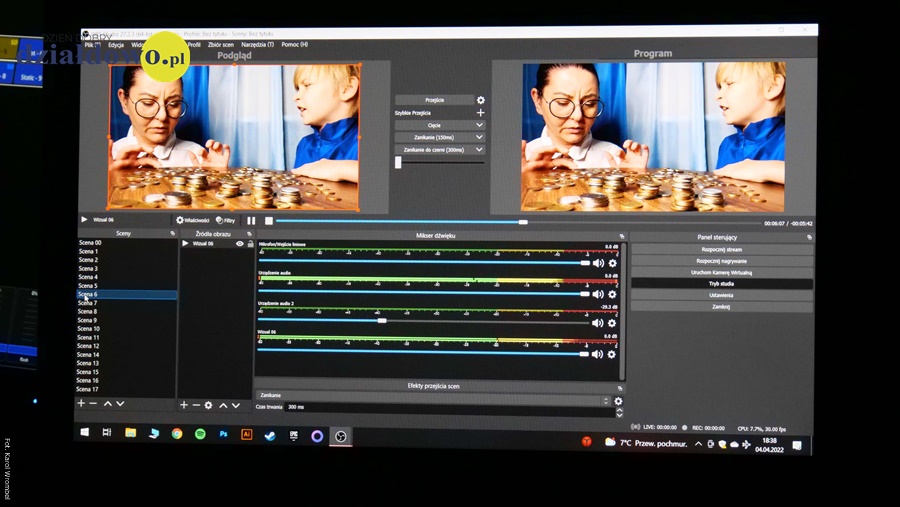Click Rozpocznij stream

point(721,250)
